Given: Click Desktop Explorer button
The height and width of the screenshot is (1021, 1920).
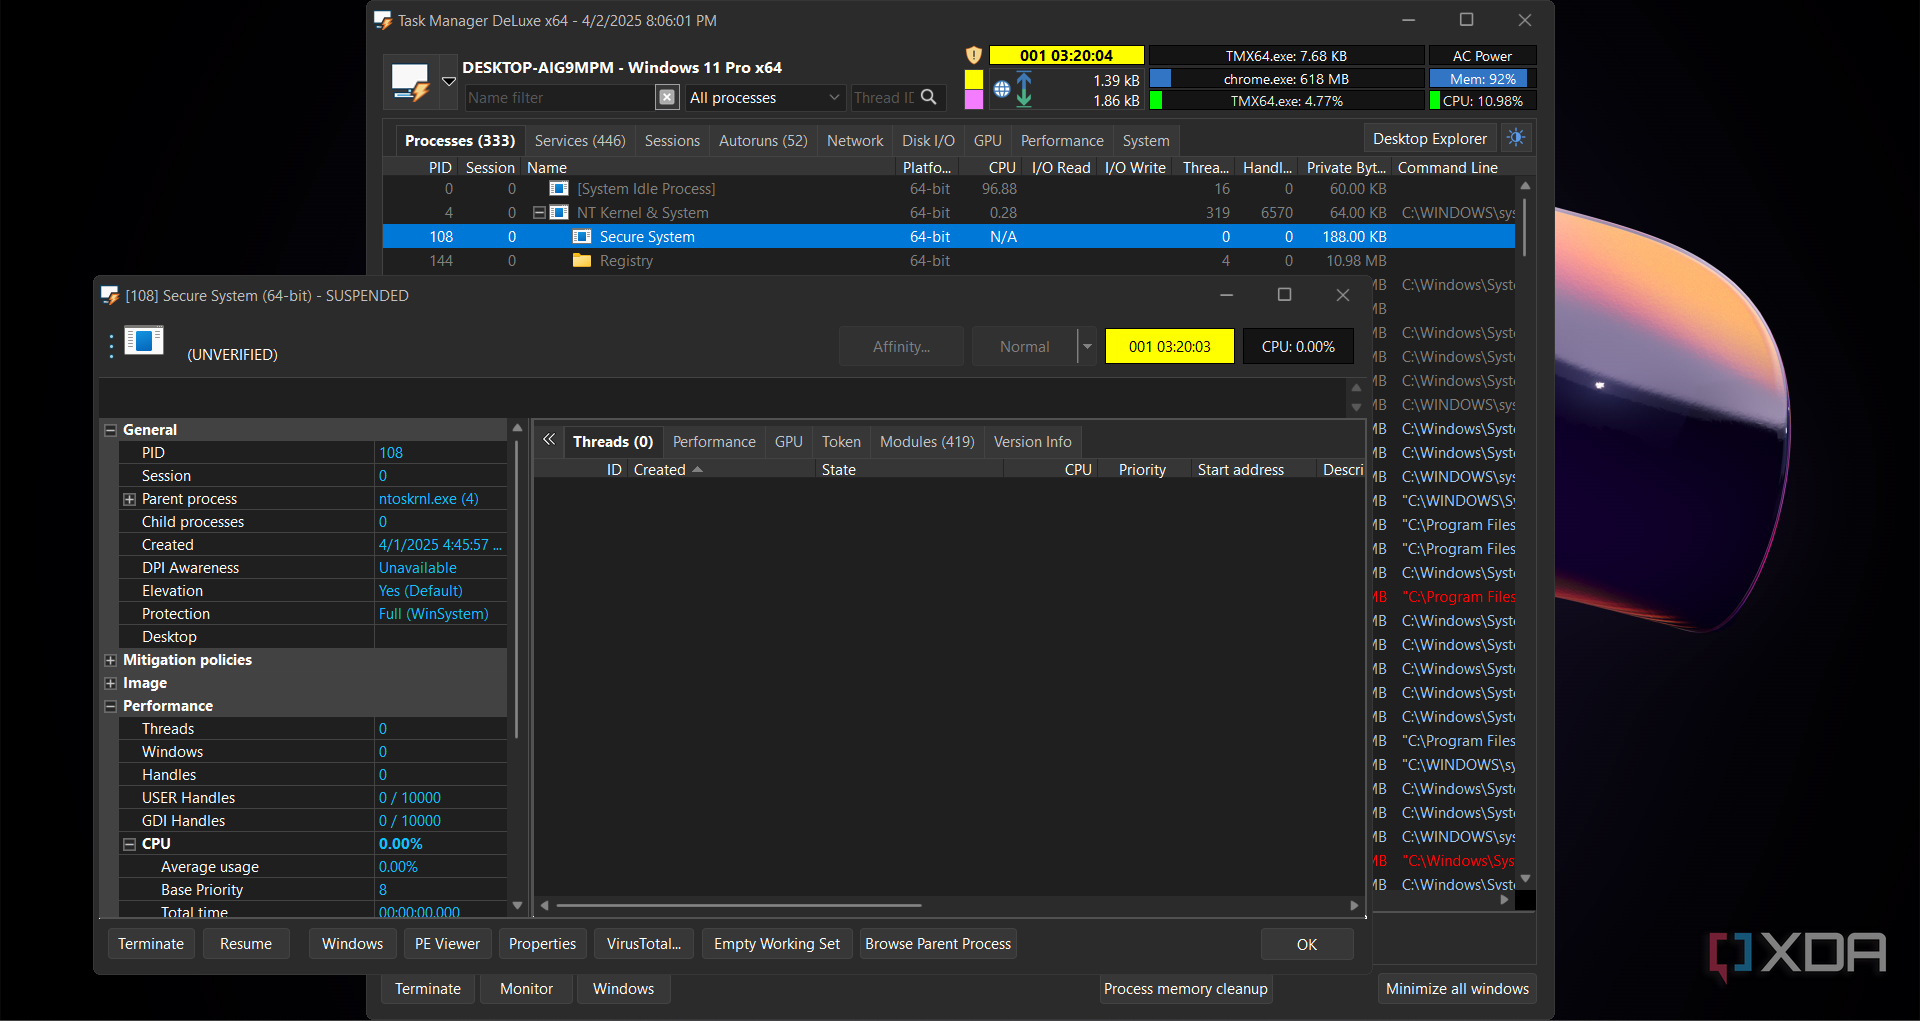Looking at the screenshot, I should pyautogui.click(x=1430, y=138).
